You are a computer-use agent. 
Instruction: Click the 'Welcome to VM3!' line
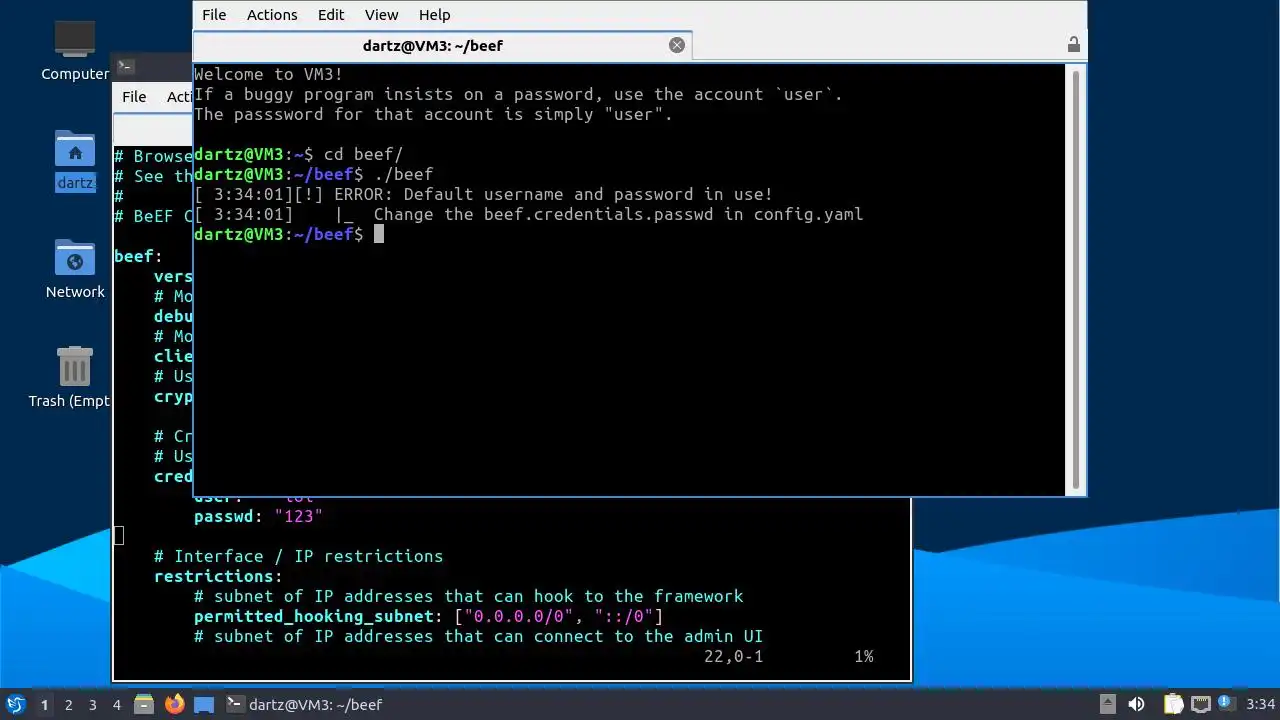tap(268, 74)
